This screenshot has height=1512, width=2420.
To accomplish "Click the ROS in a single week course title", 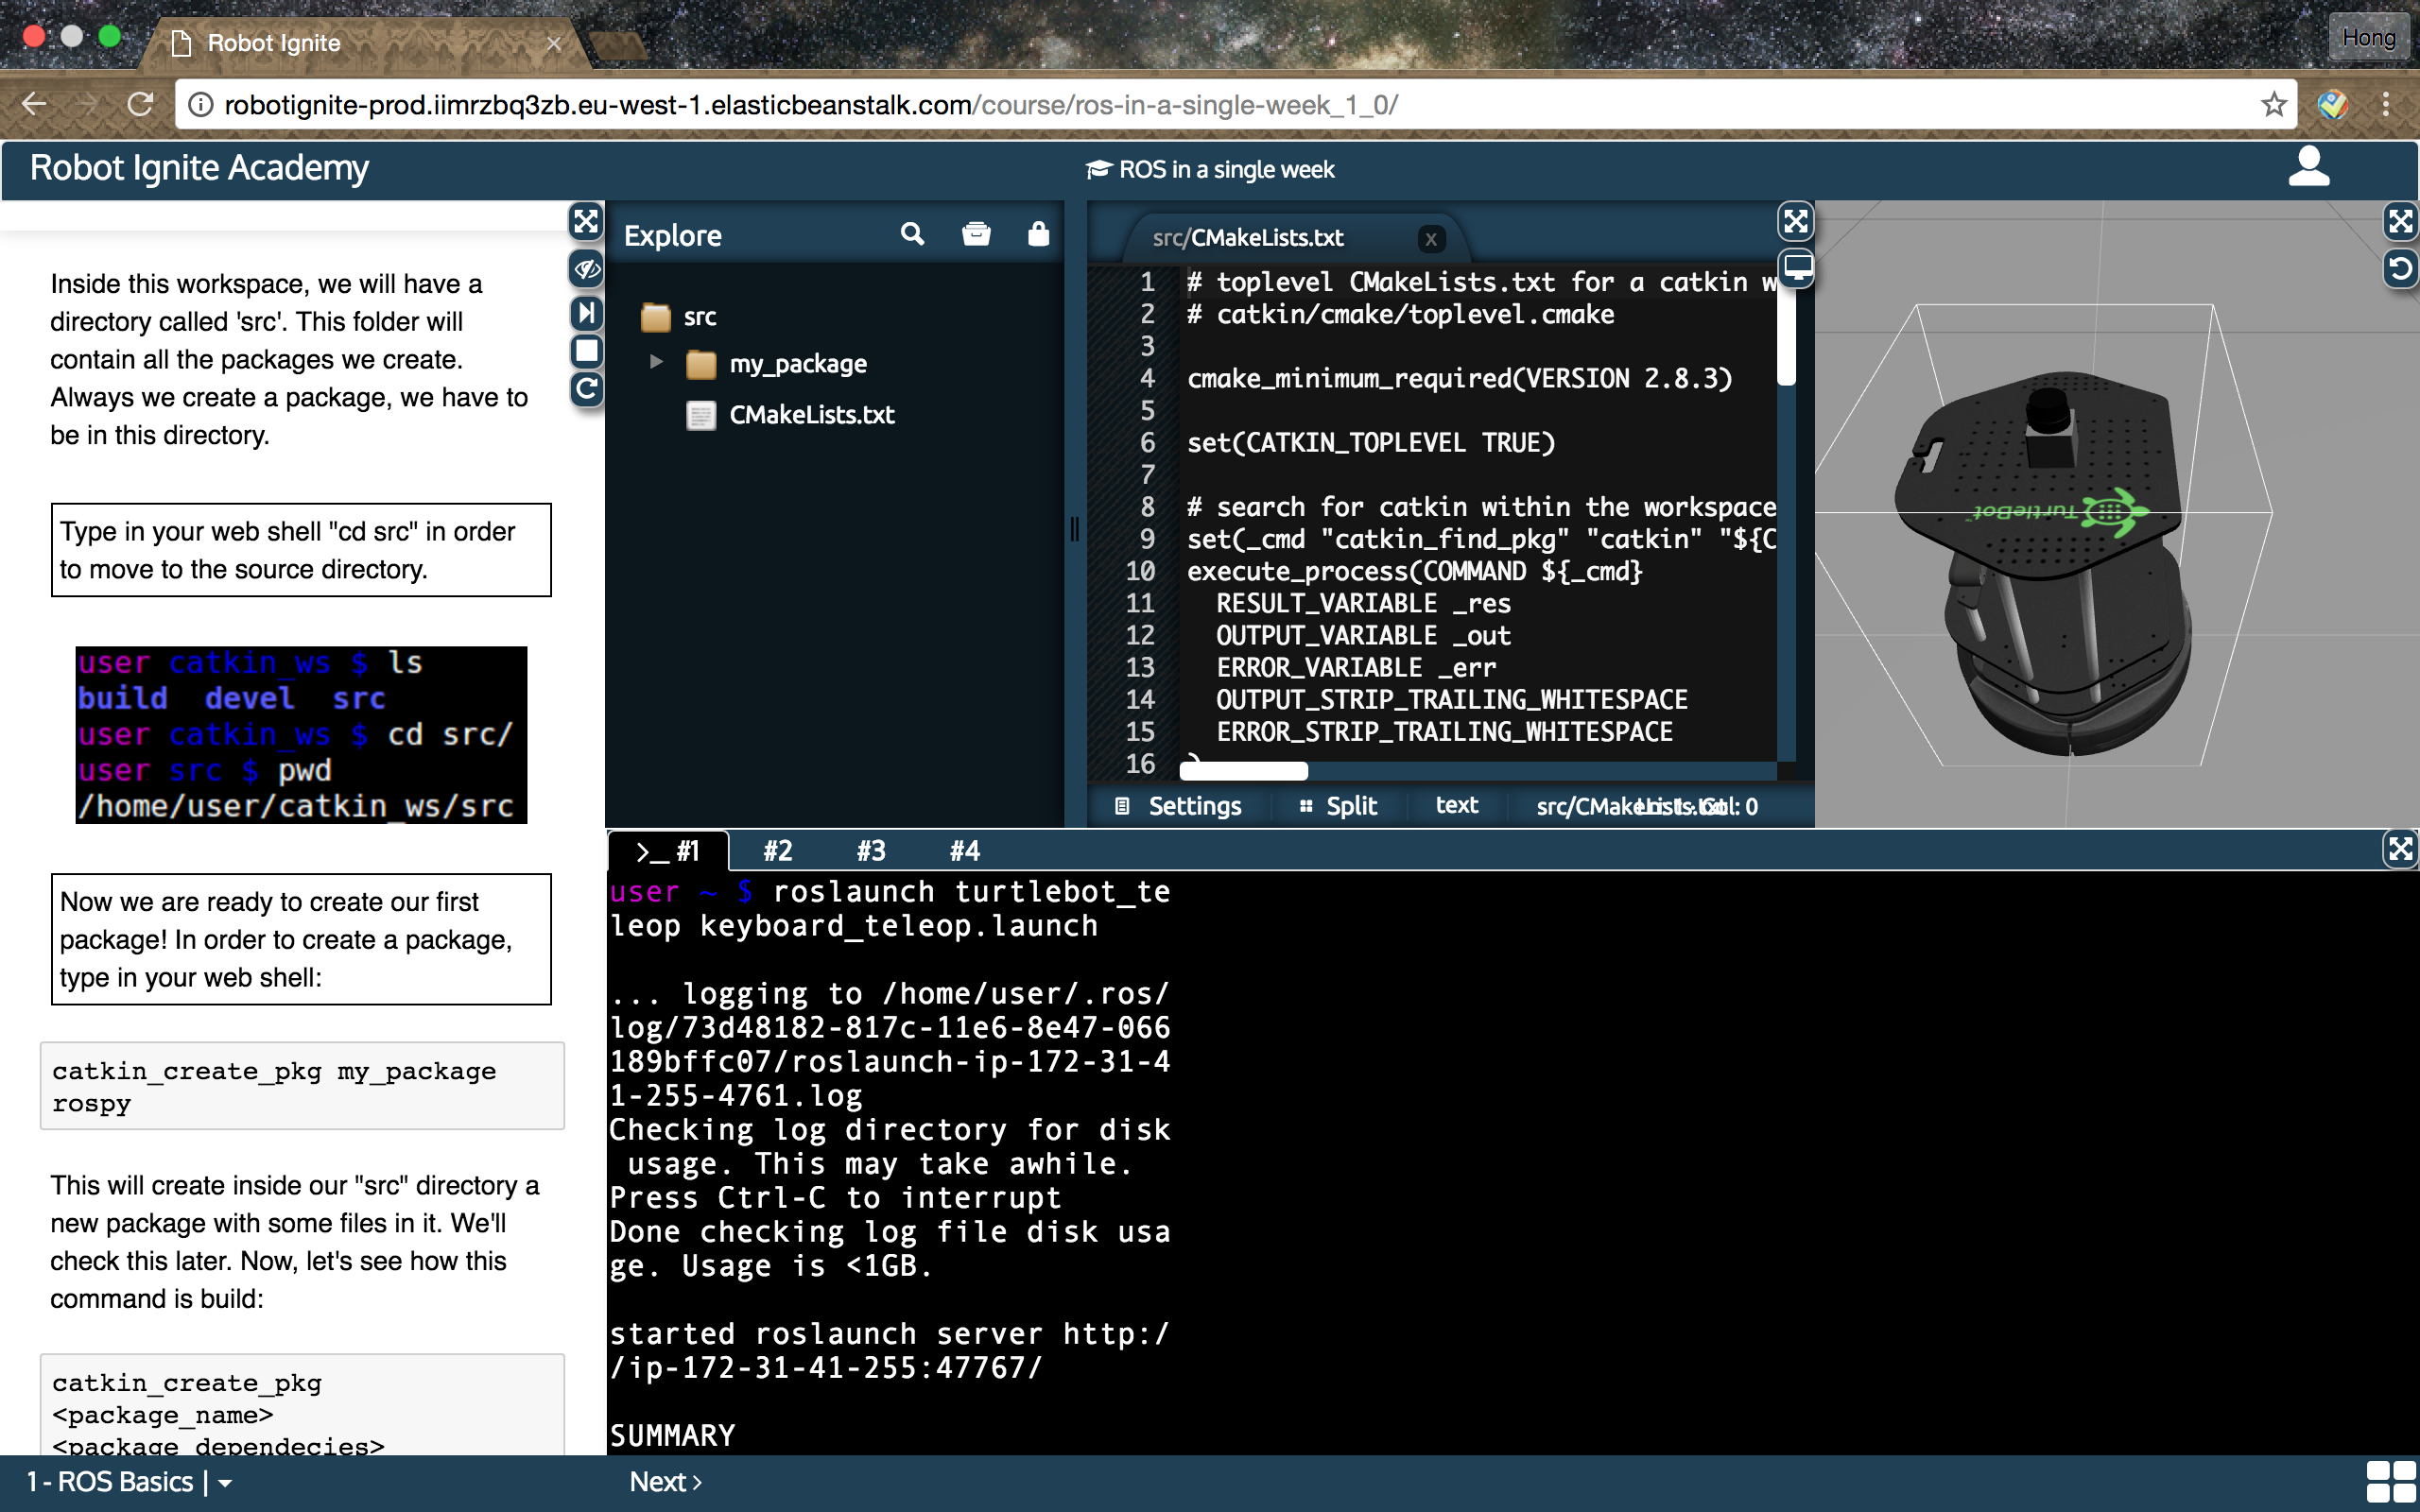I will tap(1210, 170).
